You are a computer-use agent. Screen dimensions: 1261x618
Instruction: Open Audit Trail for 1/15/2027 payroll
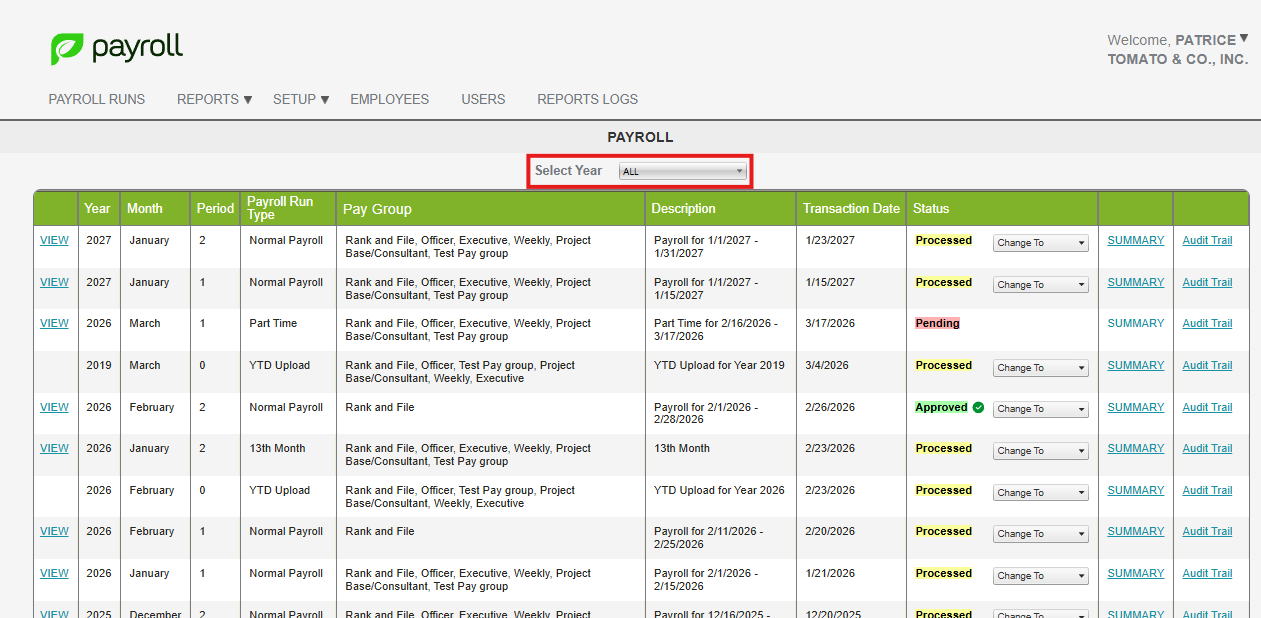pos(1207,283)
